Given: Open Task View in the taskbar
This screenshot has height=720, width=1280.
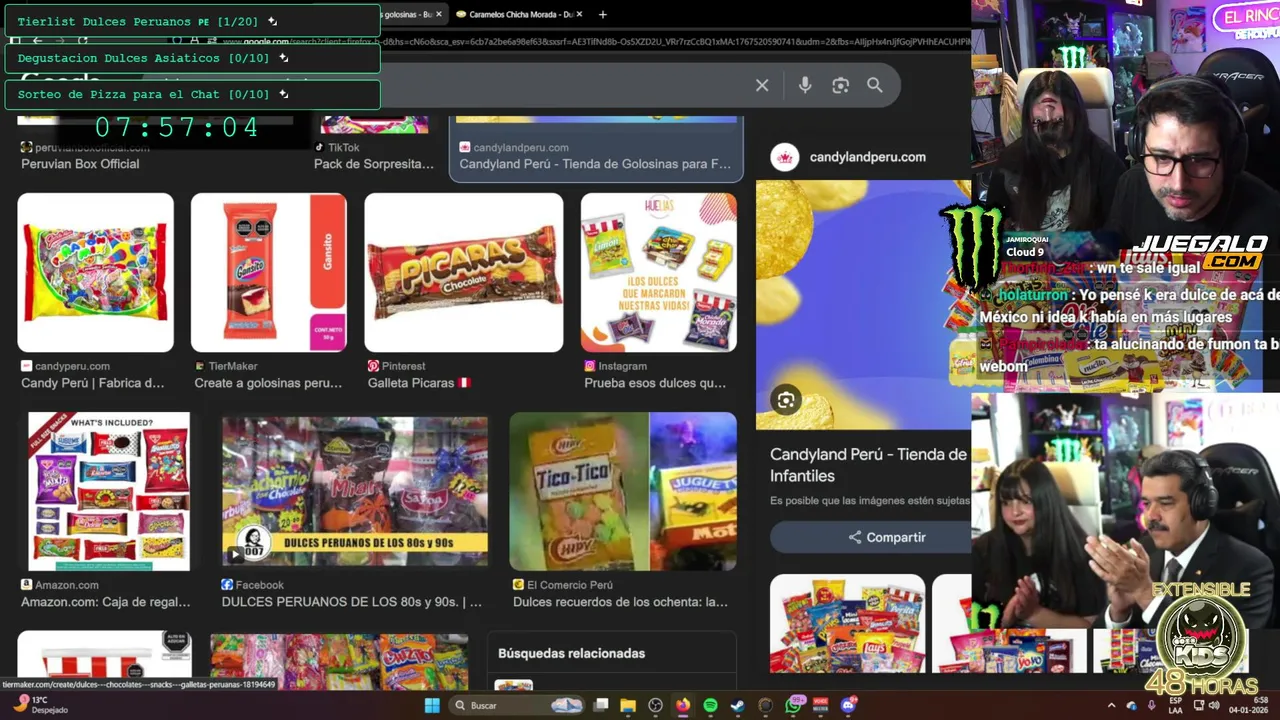Looking at the screenshot, I should [601, 705].
